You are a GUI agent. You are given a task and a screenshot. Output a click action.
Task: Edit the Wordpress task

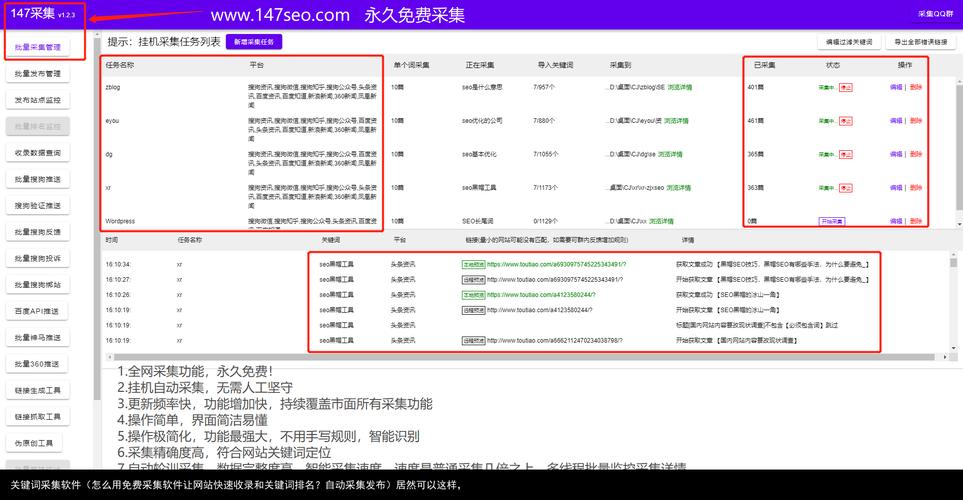[896, 221]
